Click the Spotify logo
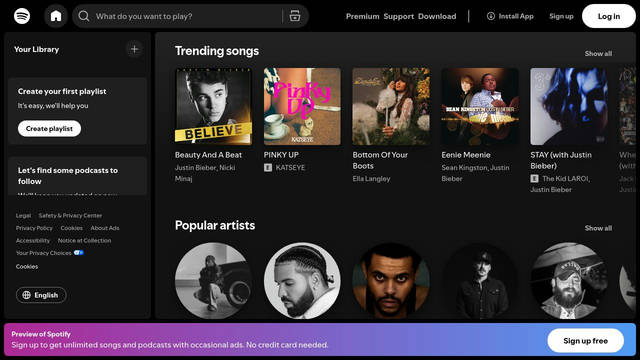The image size is (640, 360). (22, 16)
